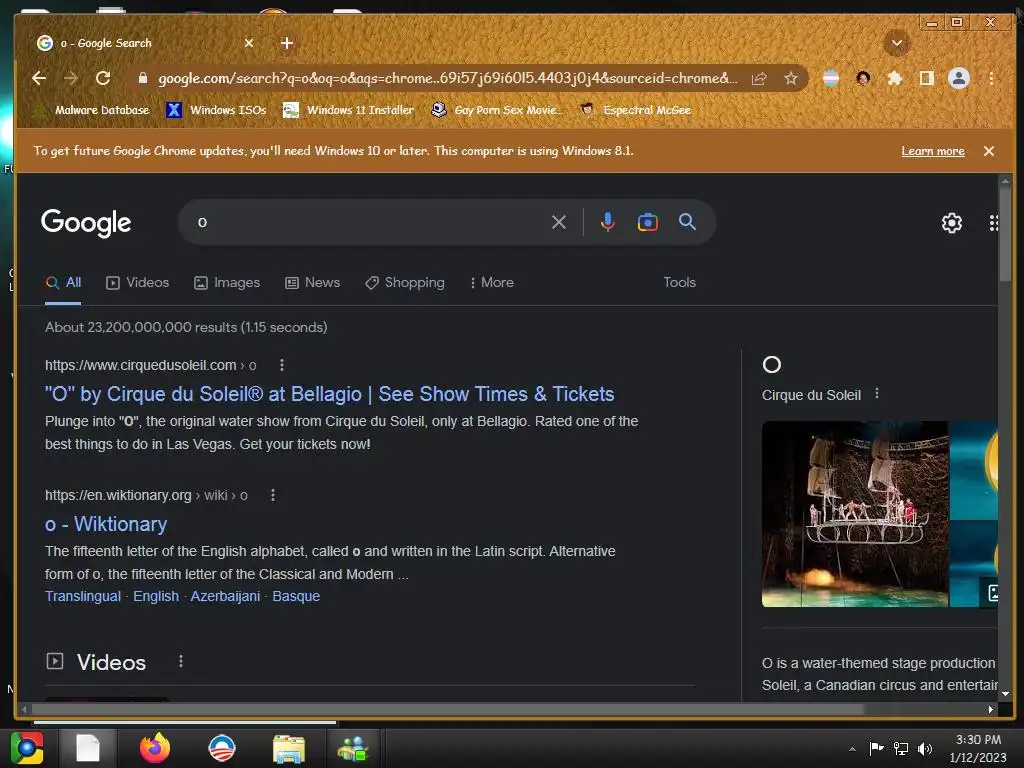Expand the tab search chevron
The image size is (1024, 768).
coord(897,43)
